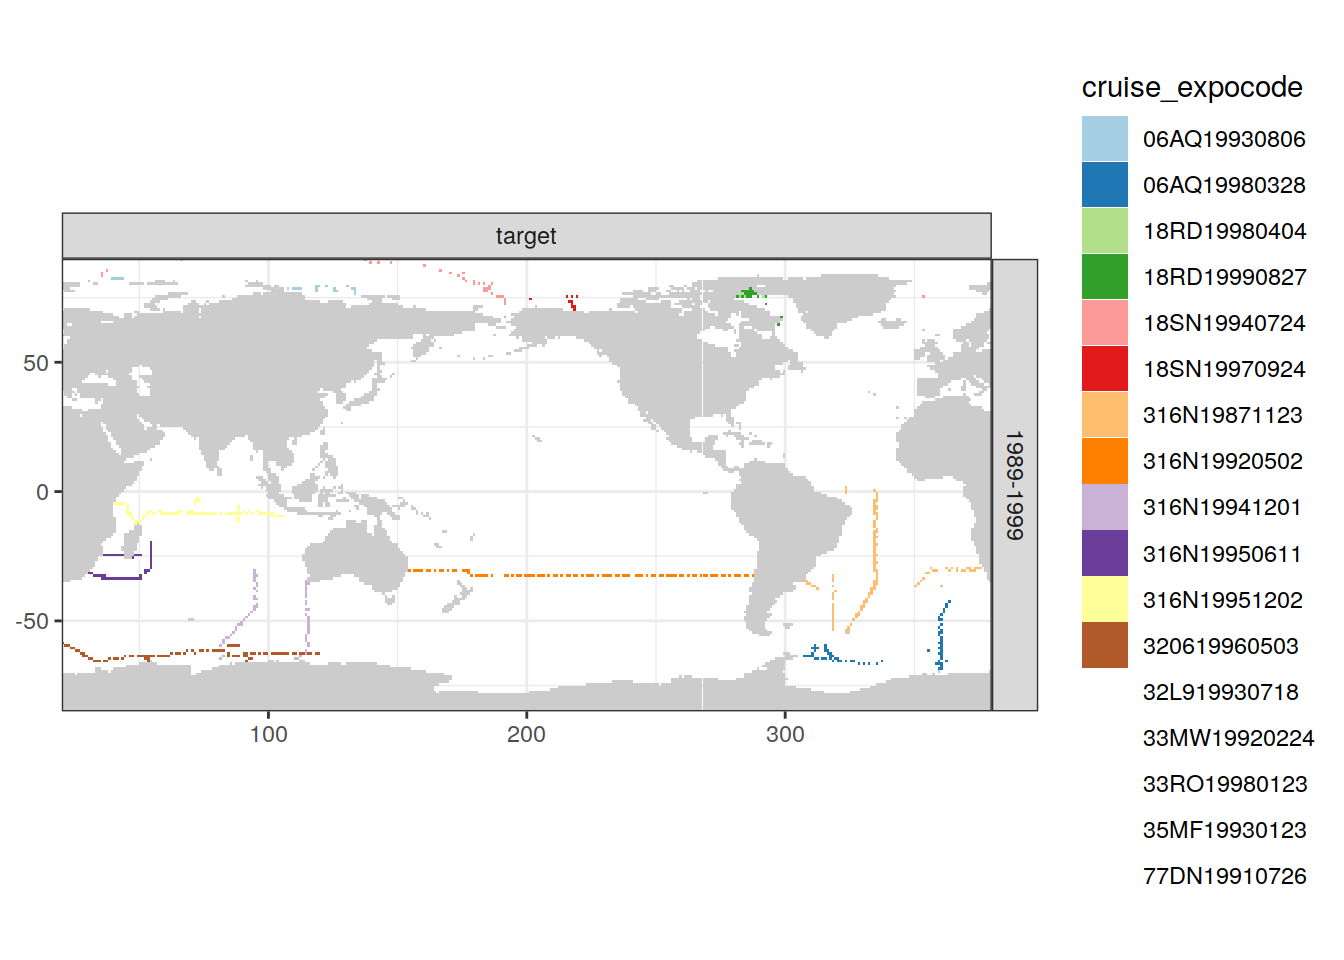The height and width of the screenshot is (960, 1344).
Task: Click the cruise_expocode legend title
Action: pos(1191,88)
